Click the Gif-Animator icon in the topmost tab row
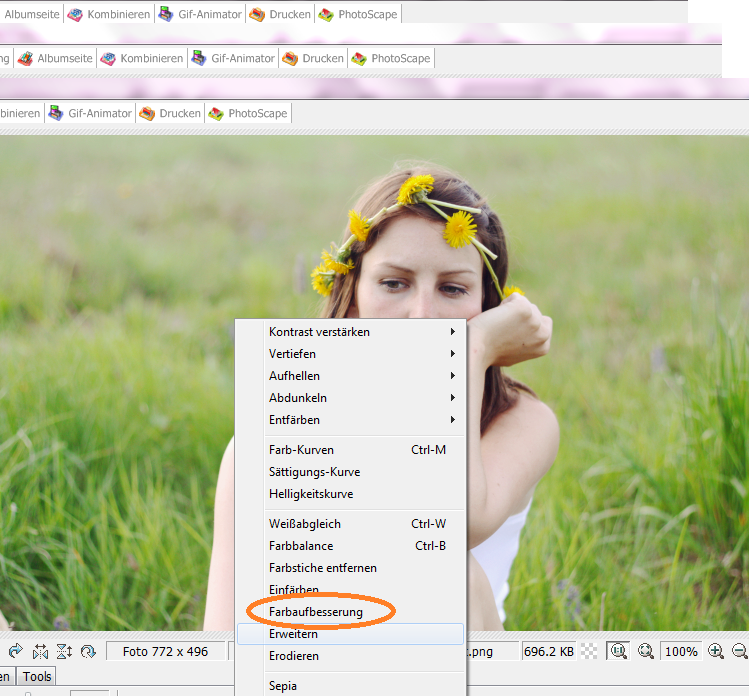Viewport: 749px width, 696px height. (x=166, y=15)
